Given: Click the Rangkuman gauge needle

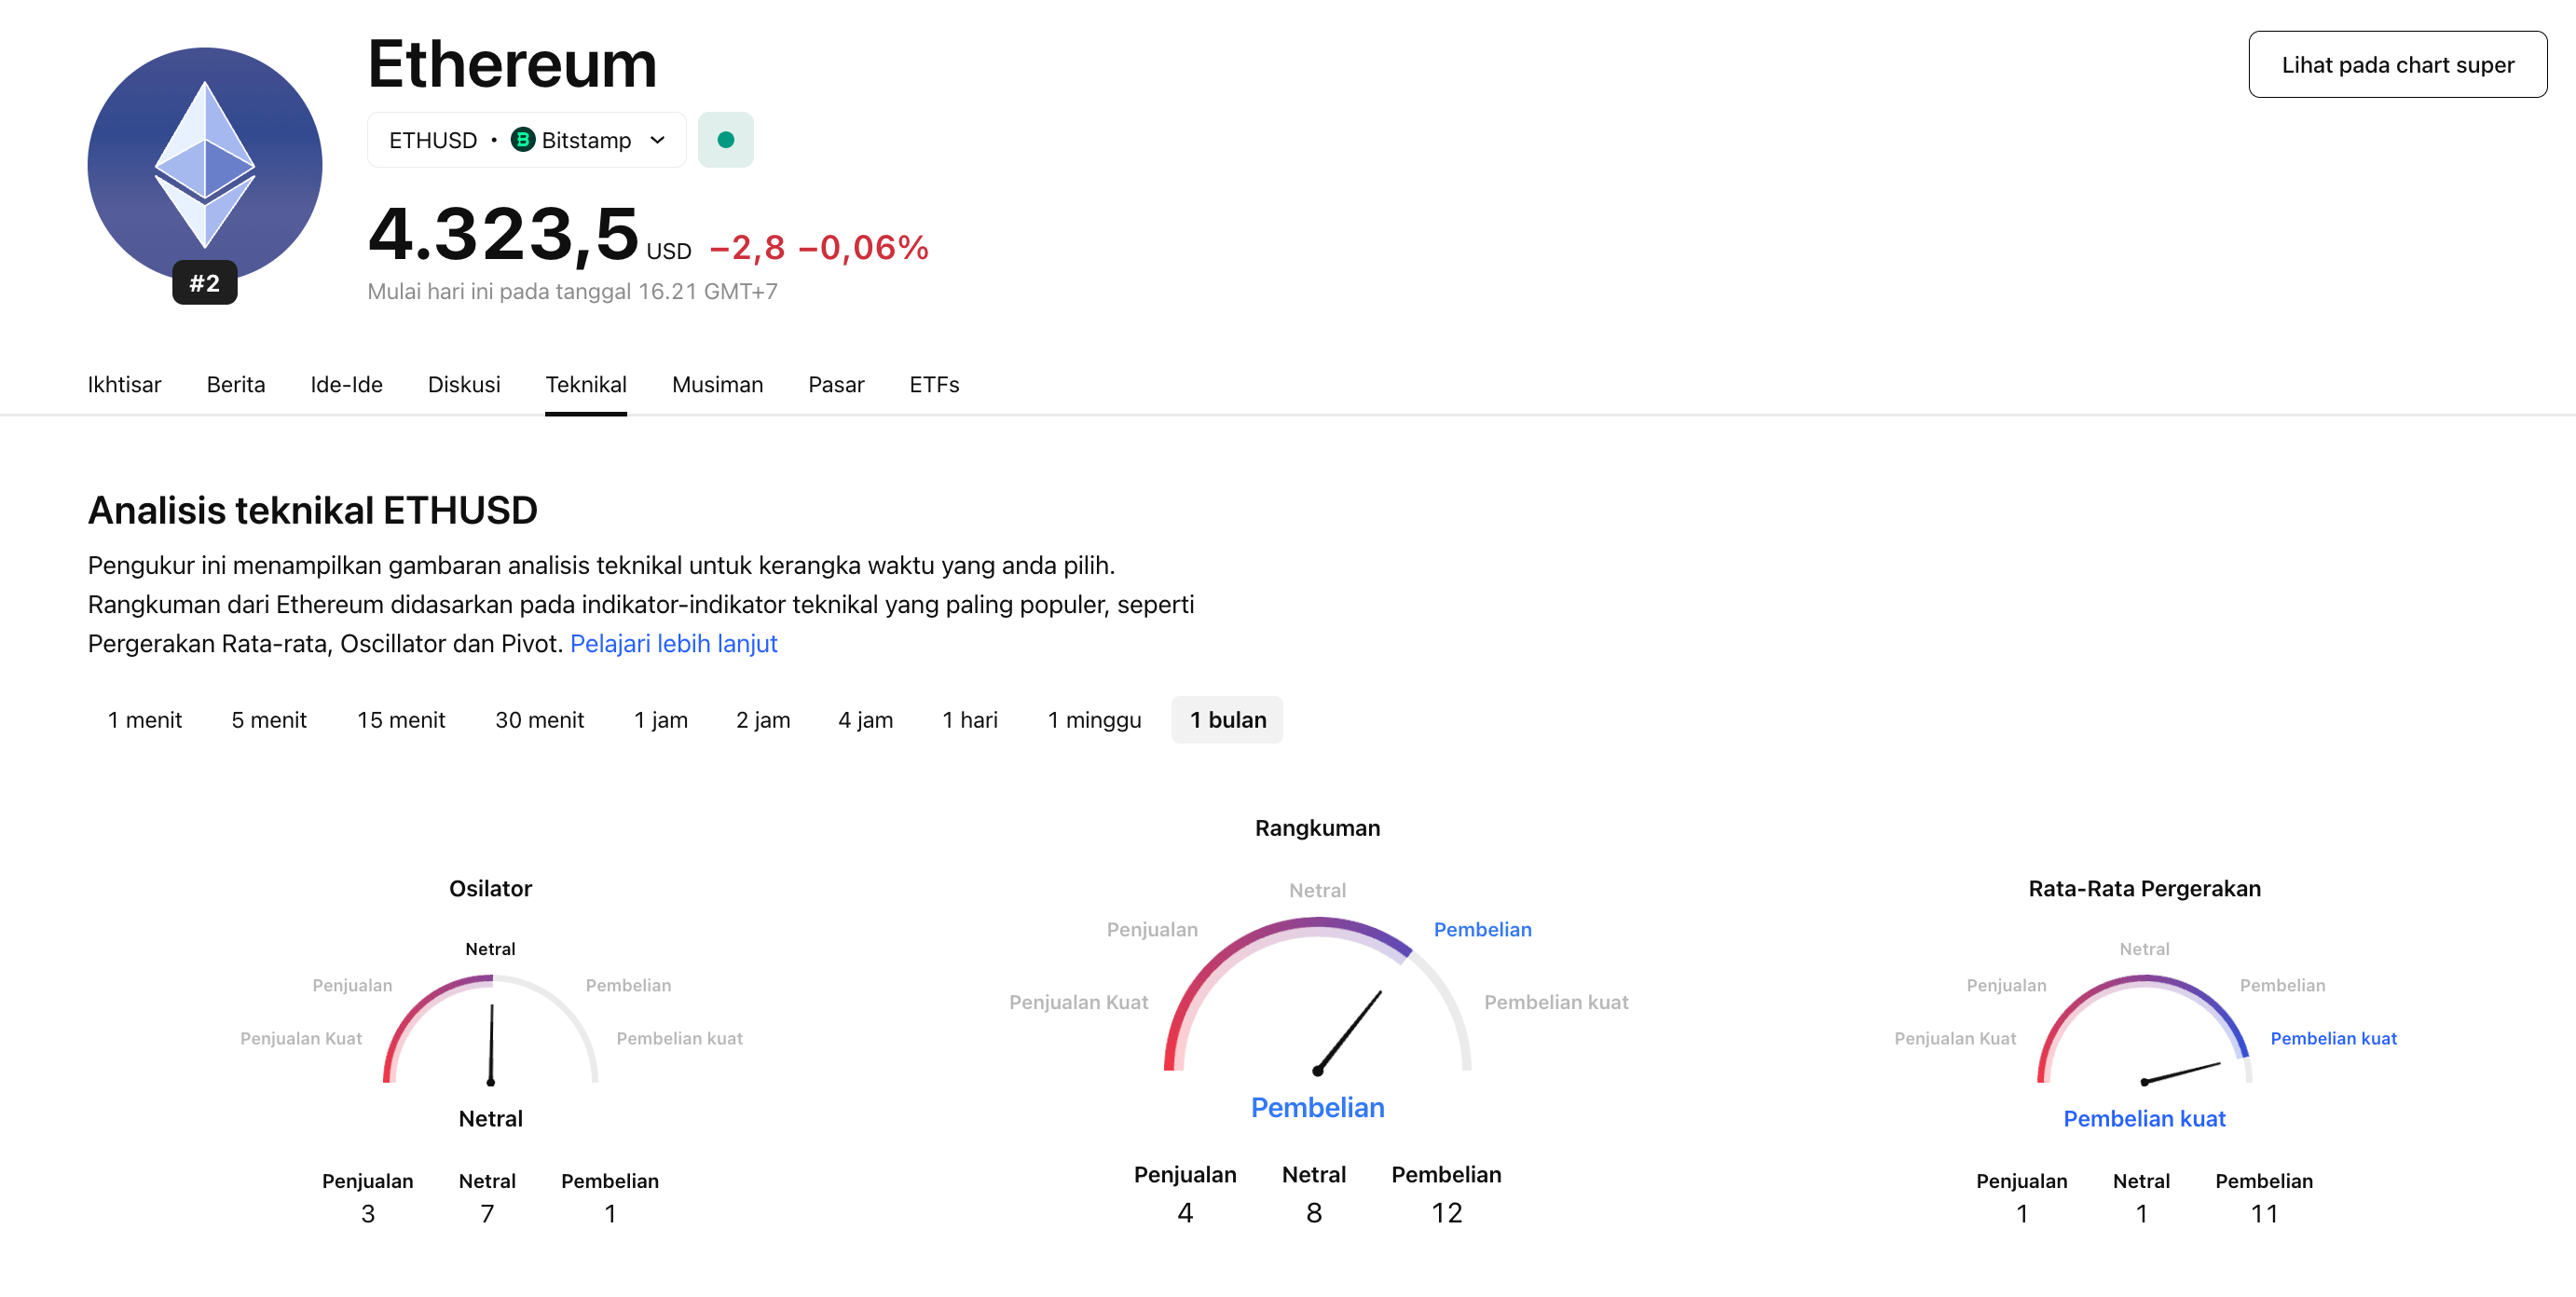Looking at the screenshot, I should [1348, 1032].
